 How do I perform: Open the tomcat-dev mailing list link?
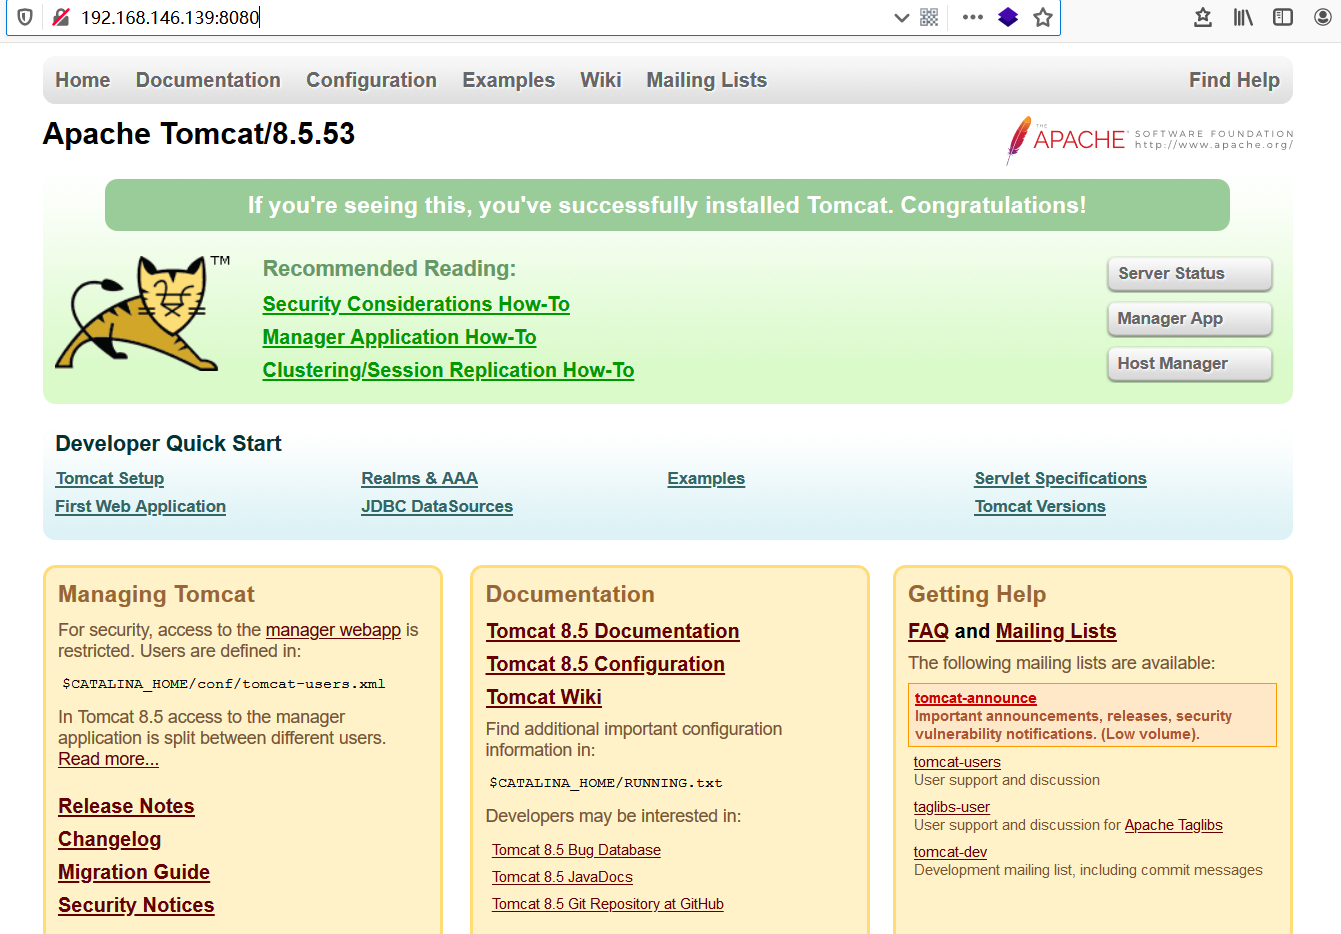tap(950, 852)
